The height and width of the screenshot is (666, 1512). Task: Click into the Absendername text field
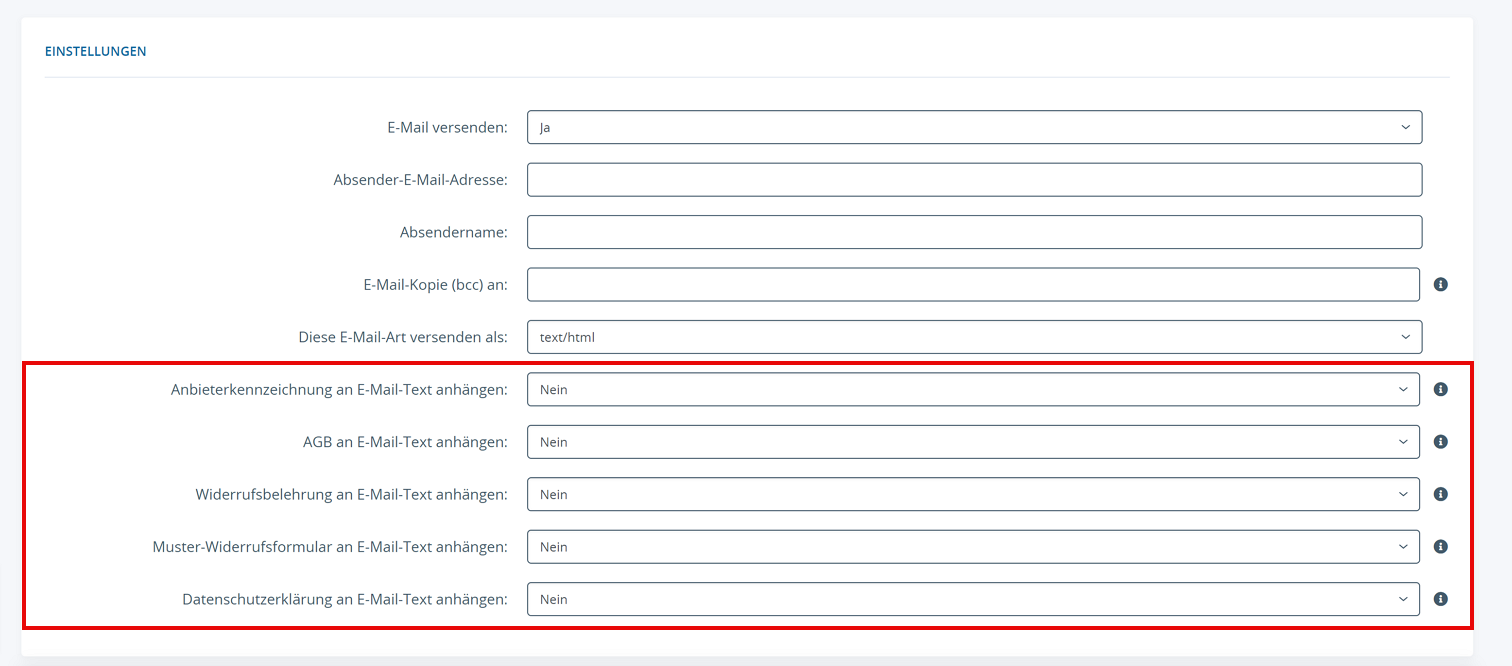973,232
